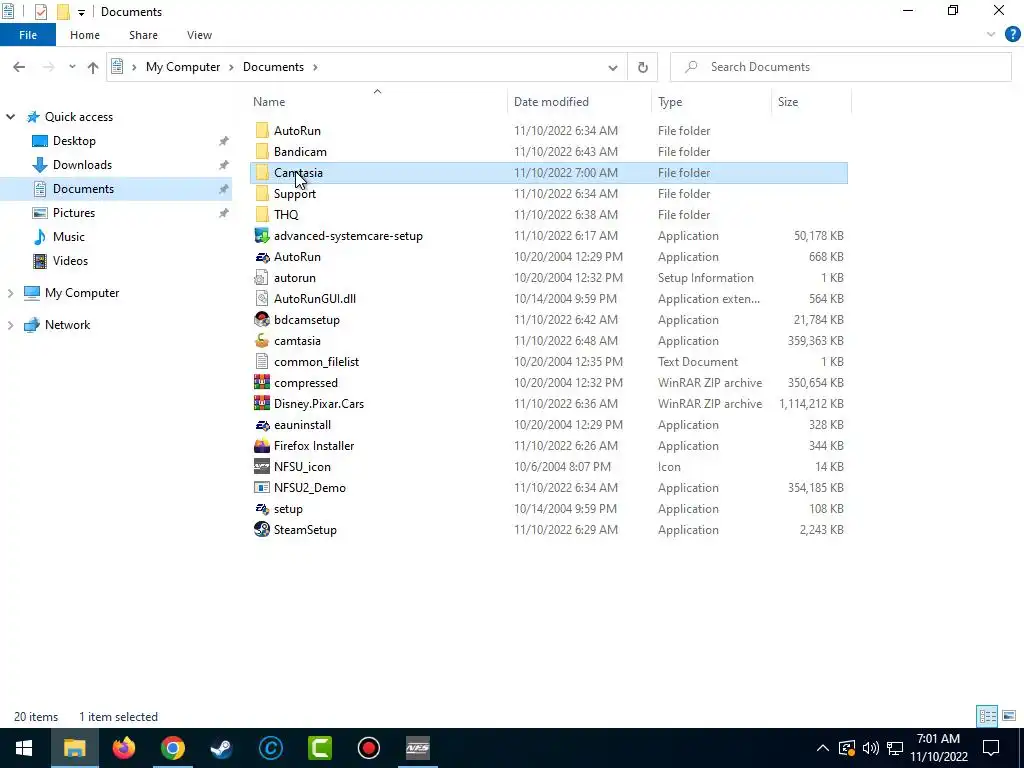Select the SteamSetup application icon

click(262, 530)
